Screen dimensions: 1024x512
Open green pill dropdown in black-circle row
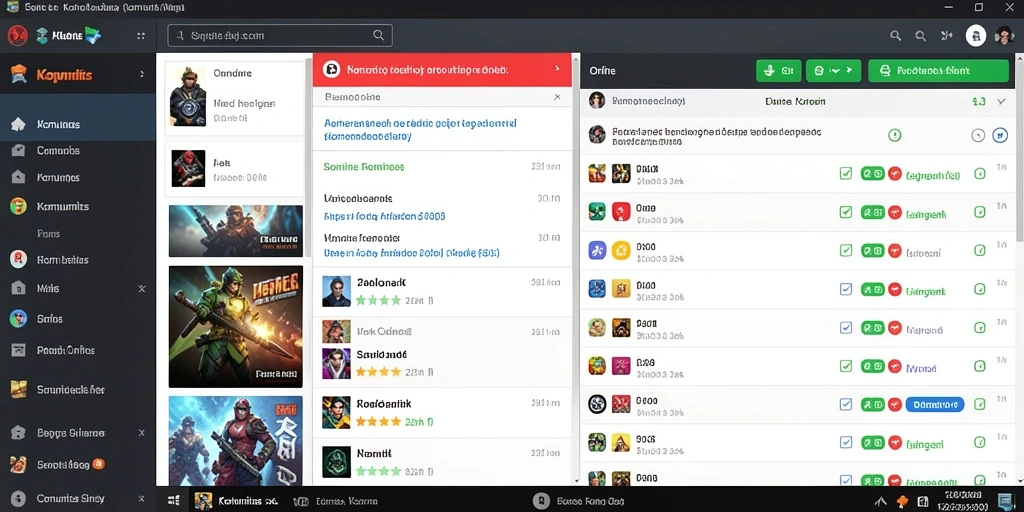click(x=873, y=405)
